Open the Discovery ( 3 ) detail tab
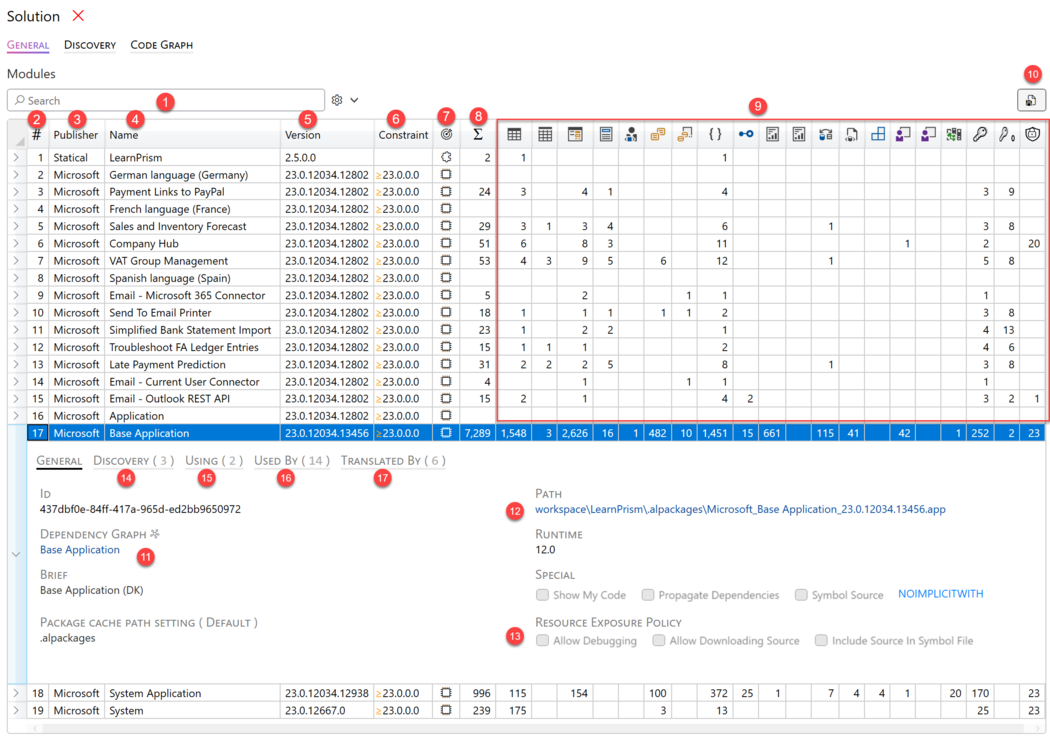The width and height of the screenshot is (1050, 738). tap(133, 461)
